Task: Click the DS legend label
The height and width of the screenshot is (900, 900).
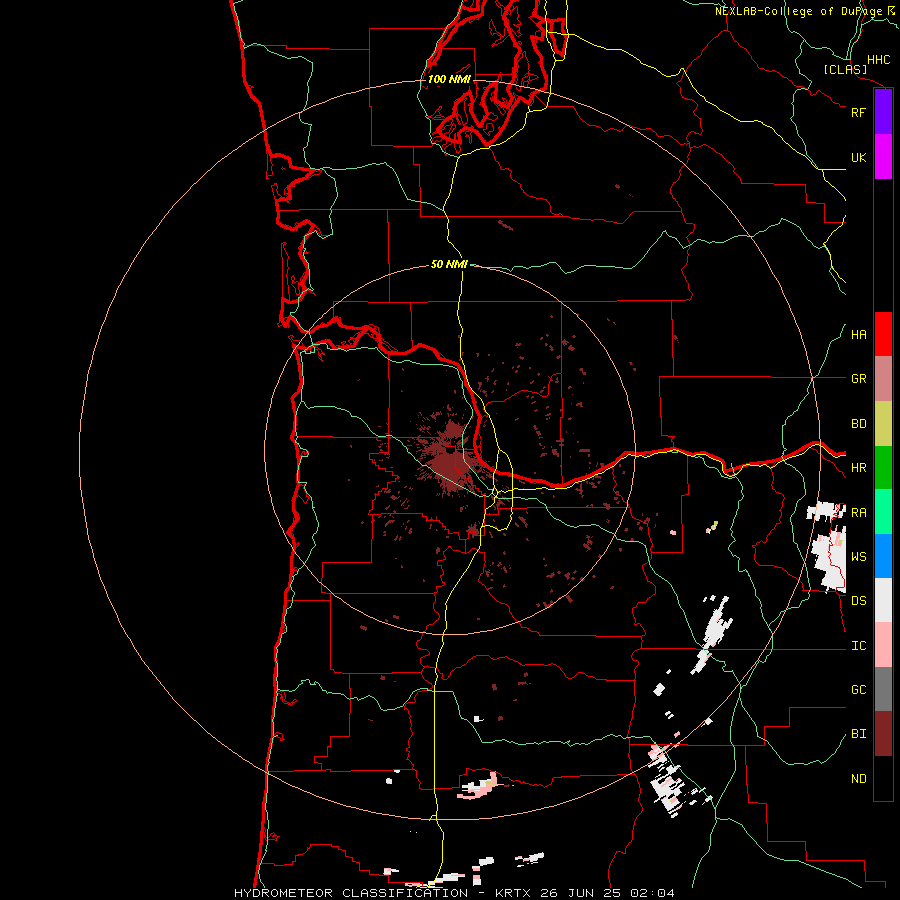Action: click(x=858, y=601)
